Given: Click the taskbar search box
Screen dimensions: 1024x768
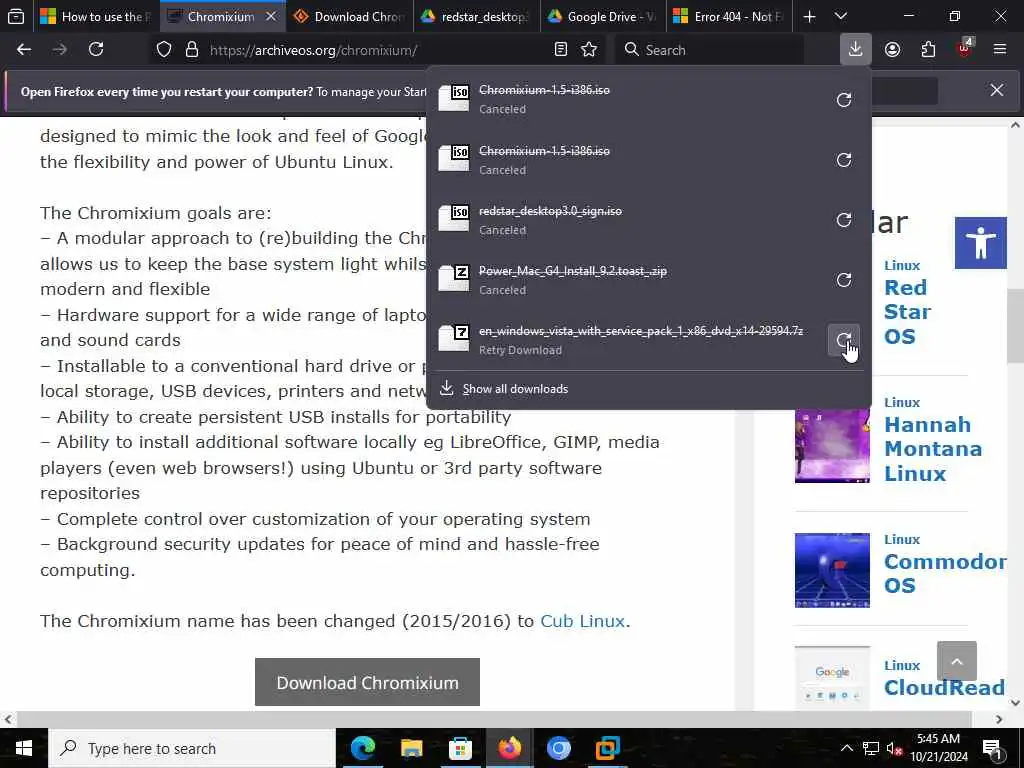Looking at the screenshot, I should [x=192, y=748].
